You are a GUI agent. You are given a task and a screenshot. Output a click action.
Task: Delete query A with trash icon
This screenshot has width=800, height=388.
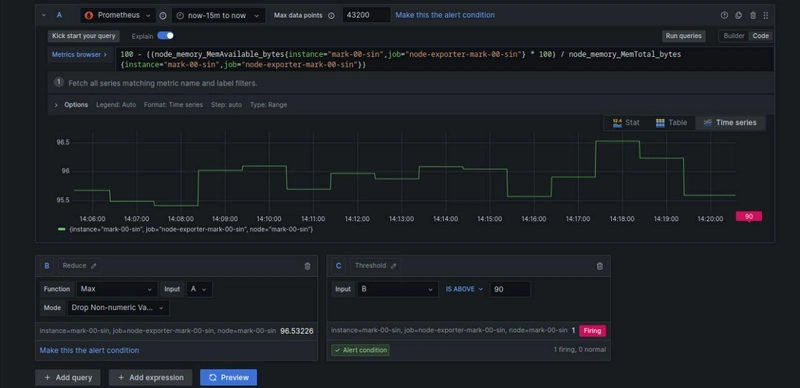click(x=753, y=15)
